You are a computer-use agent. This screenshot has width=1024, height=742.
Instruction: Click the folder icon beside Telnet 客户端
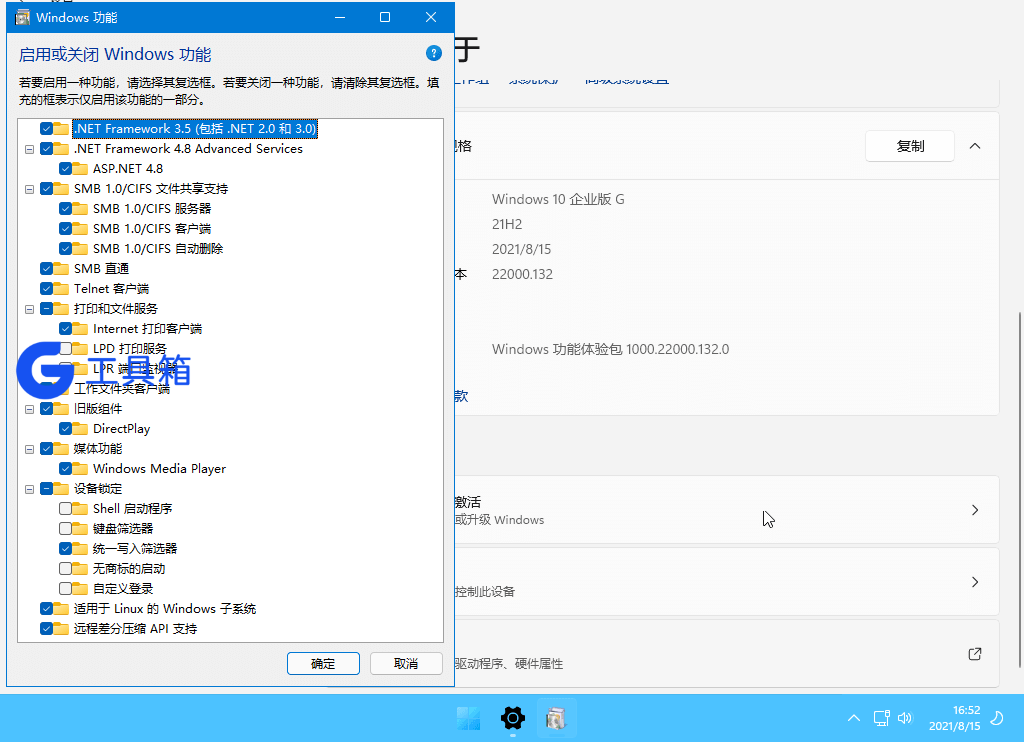[61, 289]
